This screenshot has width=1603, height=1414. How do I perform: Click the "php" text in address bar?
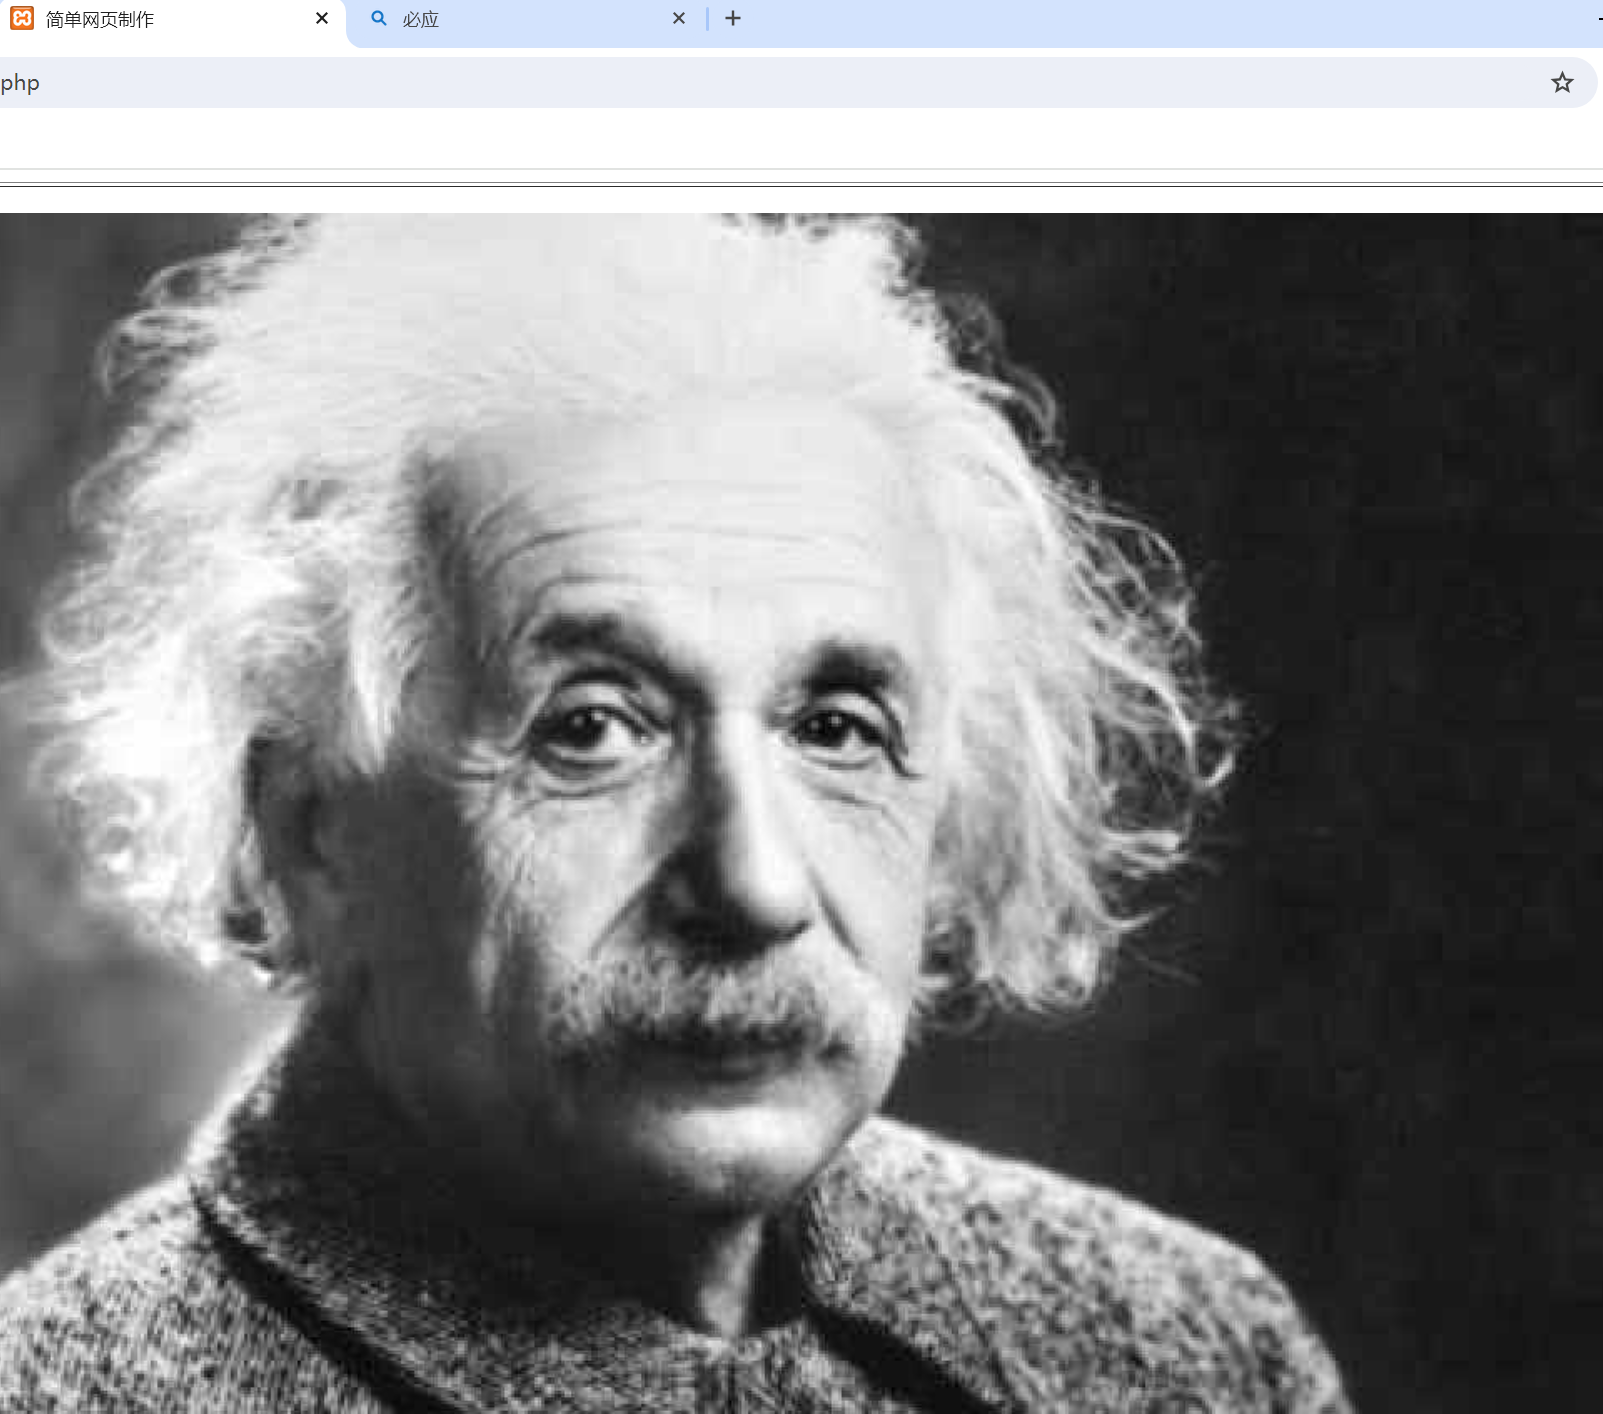point(20,83)
